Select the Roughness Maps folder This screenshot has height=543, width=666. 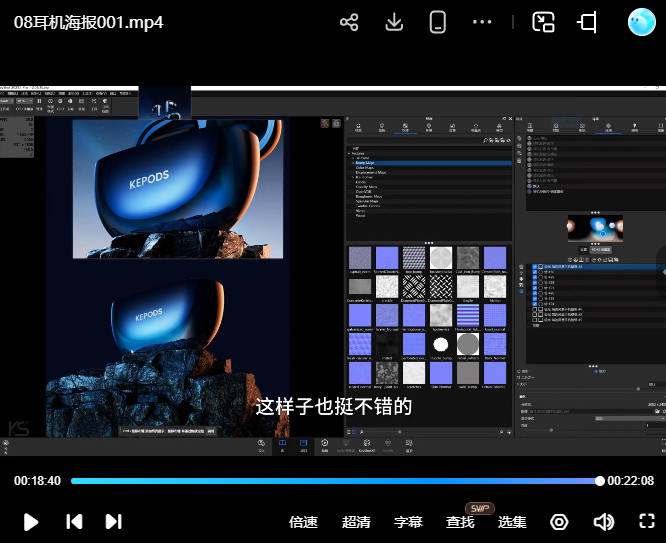pos(369,196)
